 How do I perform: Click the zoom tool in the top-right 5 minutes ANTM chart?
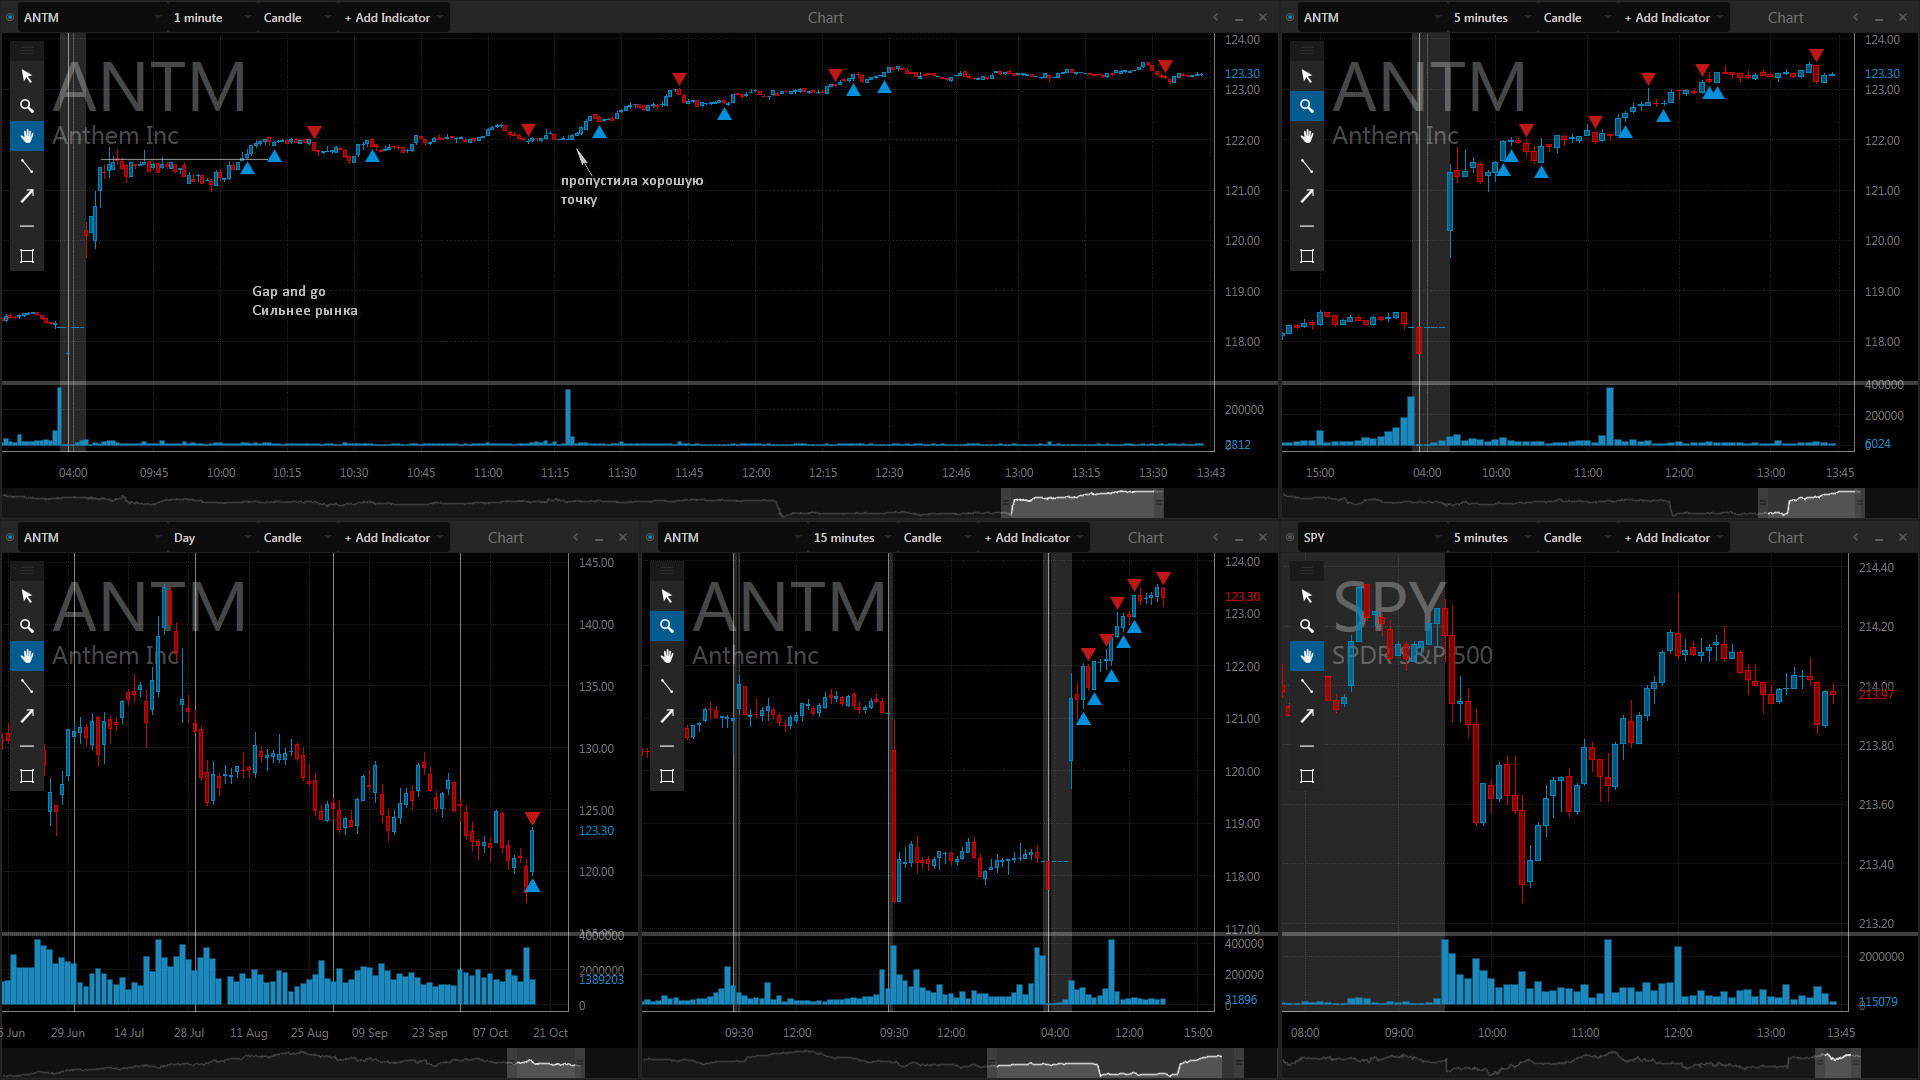[1307, 106]
